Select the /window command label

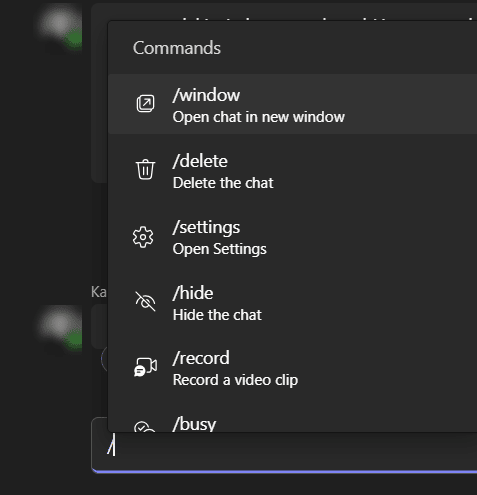click(x=206, y=95)
